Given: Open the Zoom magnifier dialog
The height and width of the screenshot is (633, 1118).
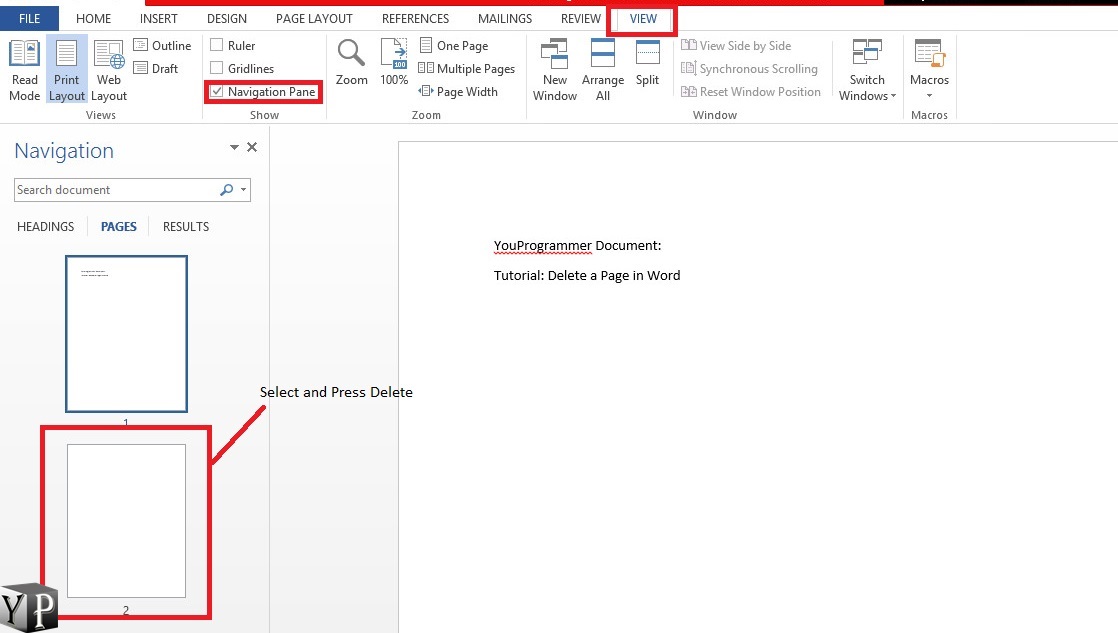Looking at the screenshot, I should click(x=351, y=63).
